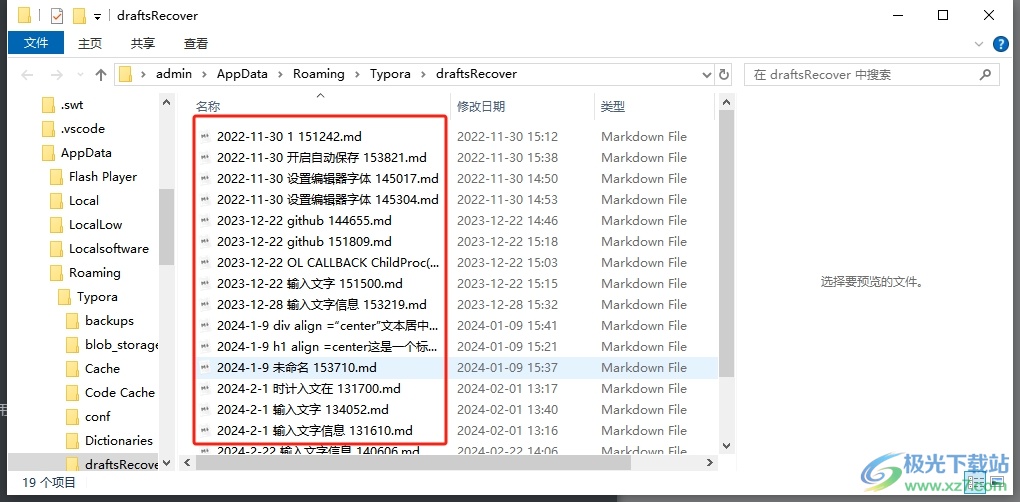The width and height of the screenshot is (1020, 502).
Task: Click Roaming in the address path
Action: 319,73
